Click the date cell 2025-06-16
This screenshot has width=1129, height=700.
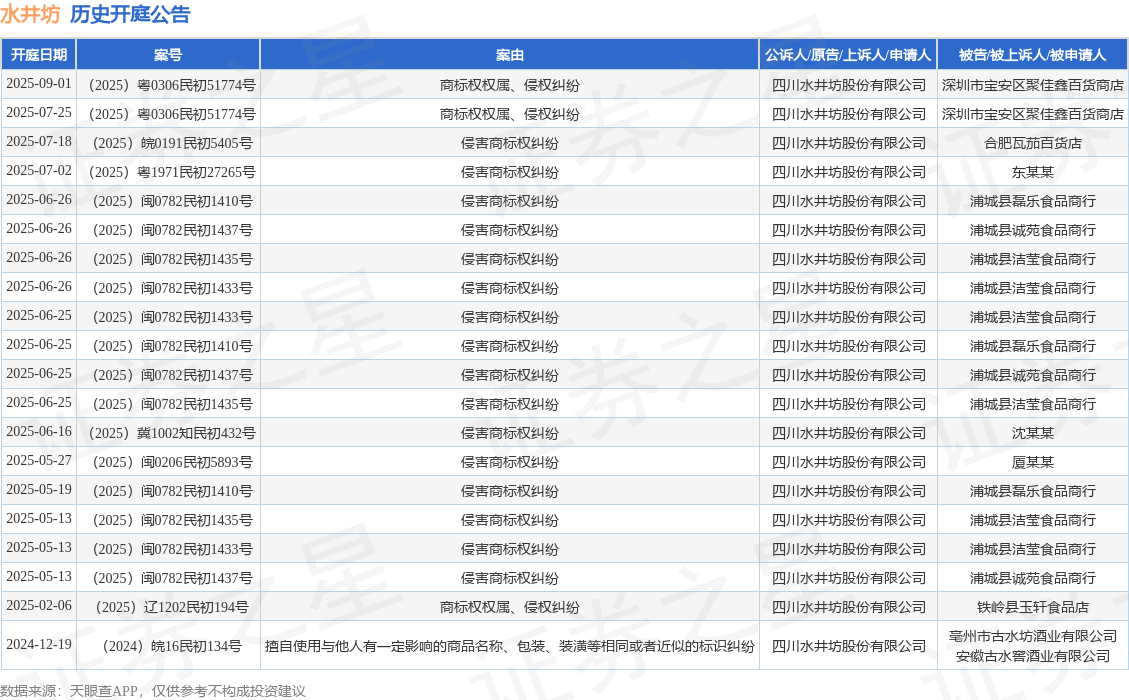point(39,431)
